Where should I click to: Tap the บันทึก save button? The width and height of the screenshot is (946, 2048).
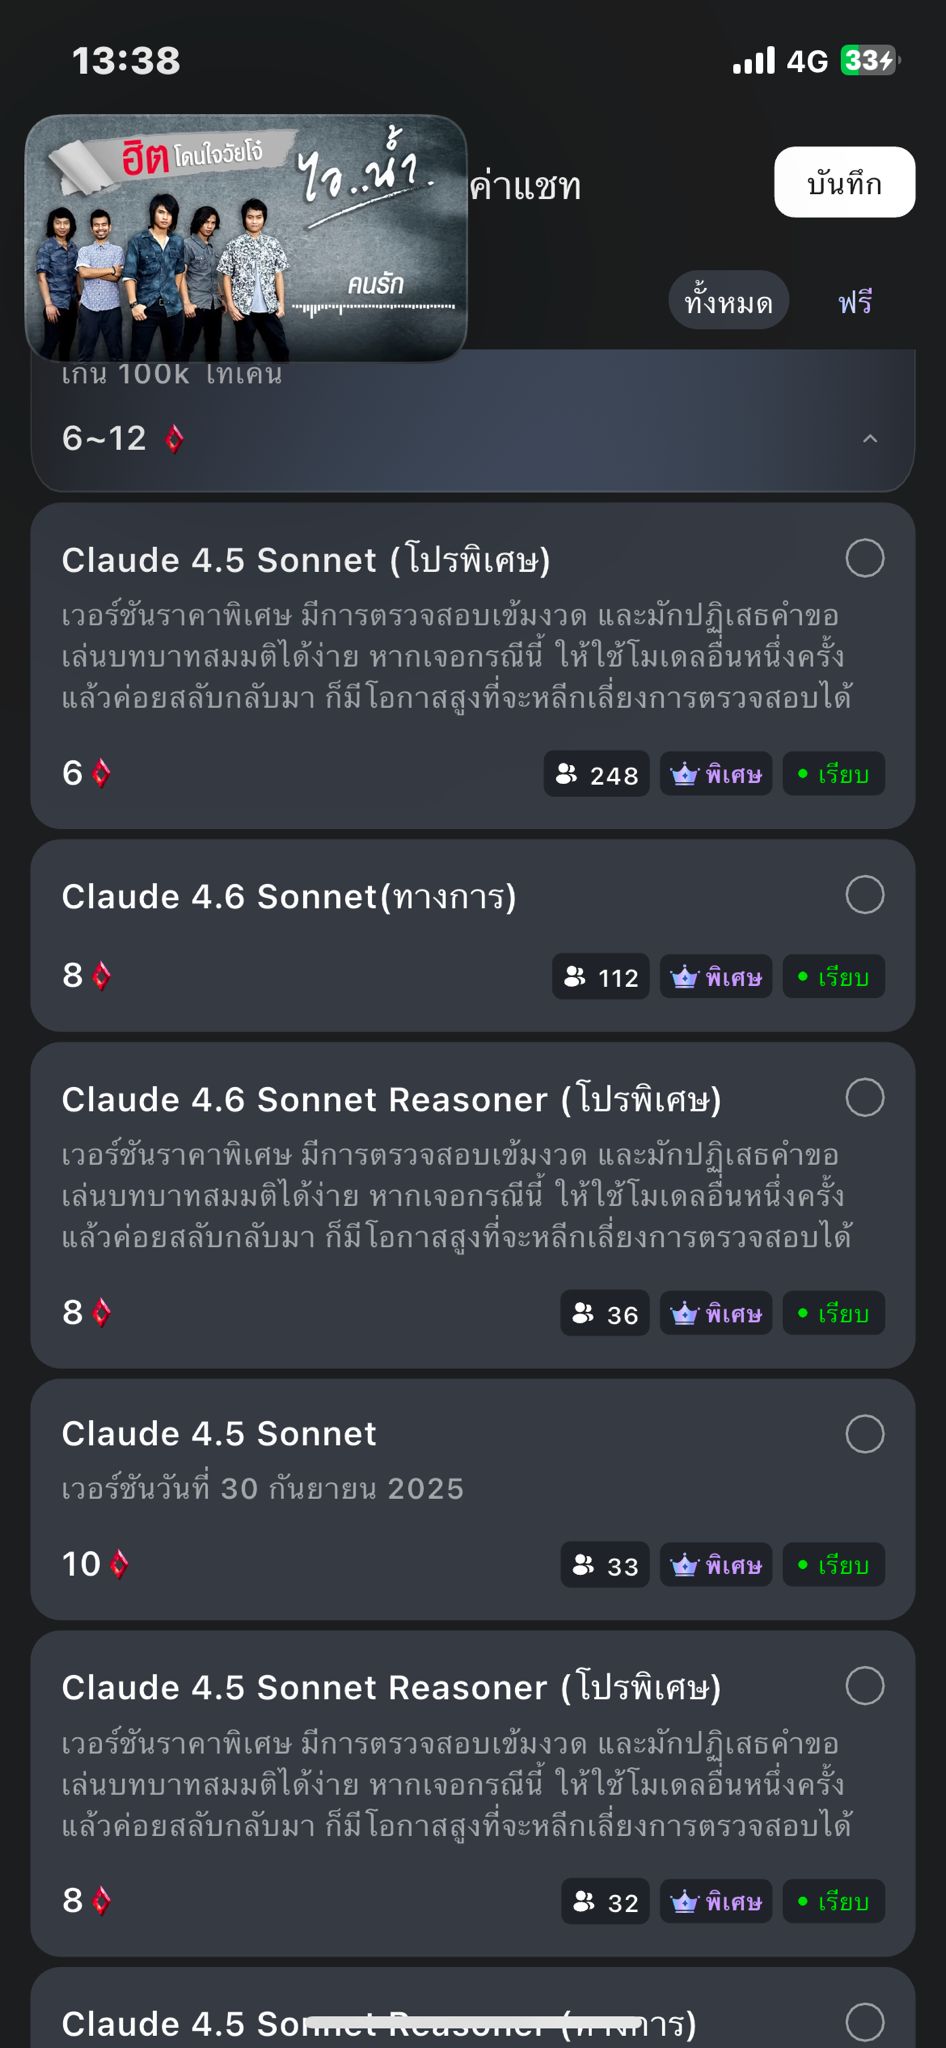(844, 182)
